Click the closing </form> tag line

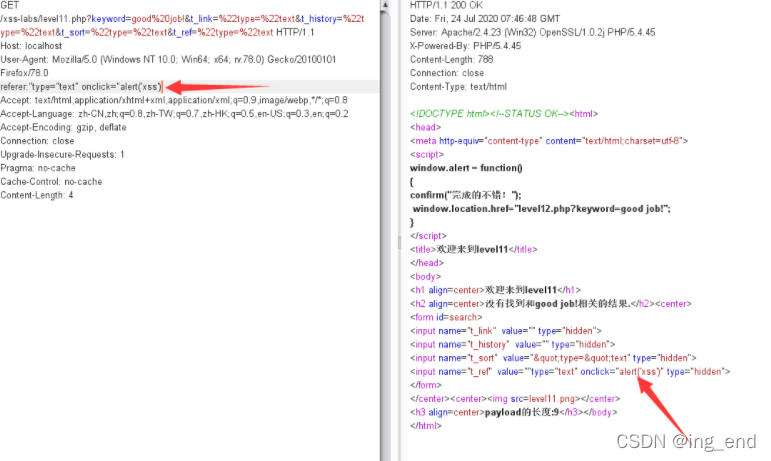426,385
